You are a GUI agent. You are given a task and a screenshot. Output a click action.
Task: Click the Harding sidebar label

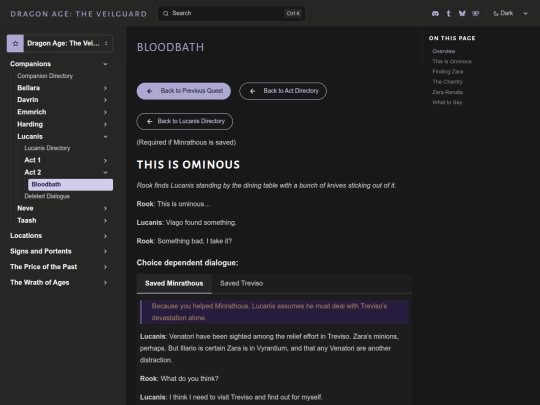(x=30, y=124)
